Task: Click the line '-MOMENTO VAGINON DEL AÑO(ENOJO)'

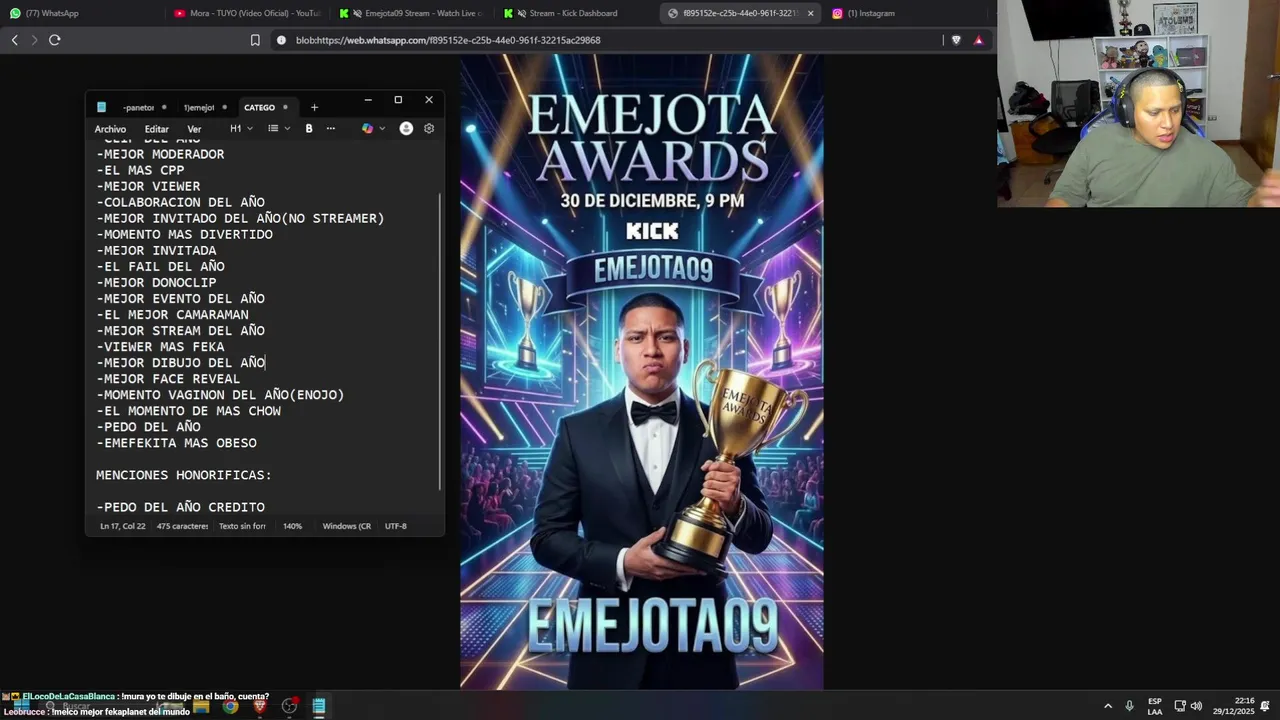Action: [x=220, y=395]
